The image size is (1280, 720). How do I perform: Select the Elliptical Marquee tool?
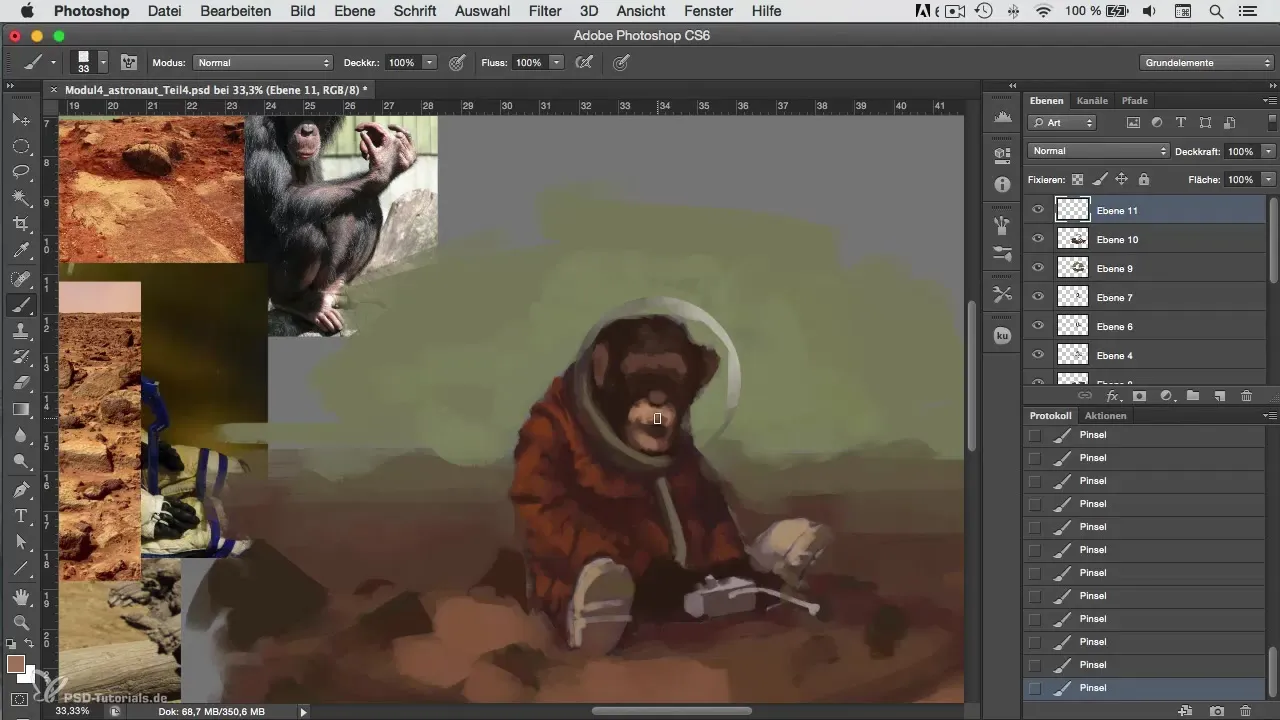pyautogui.click(x=20, y=146)
